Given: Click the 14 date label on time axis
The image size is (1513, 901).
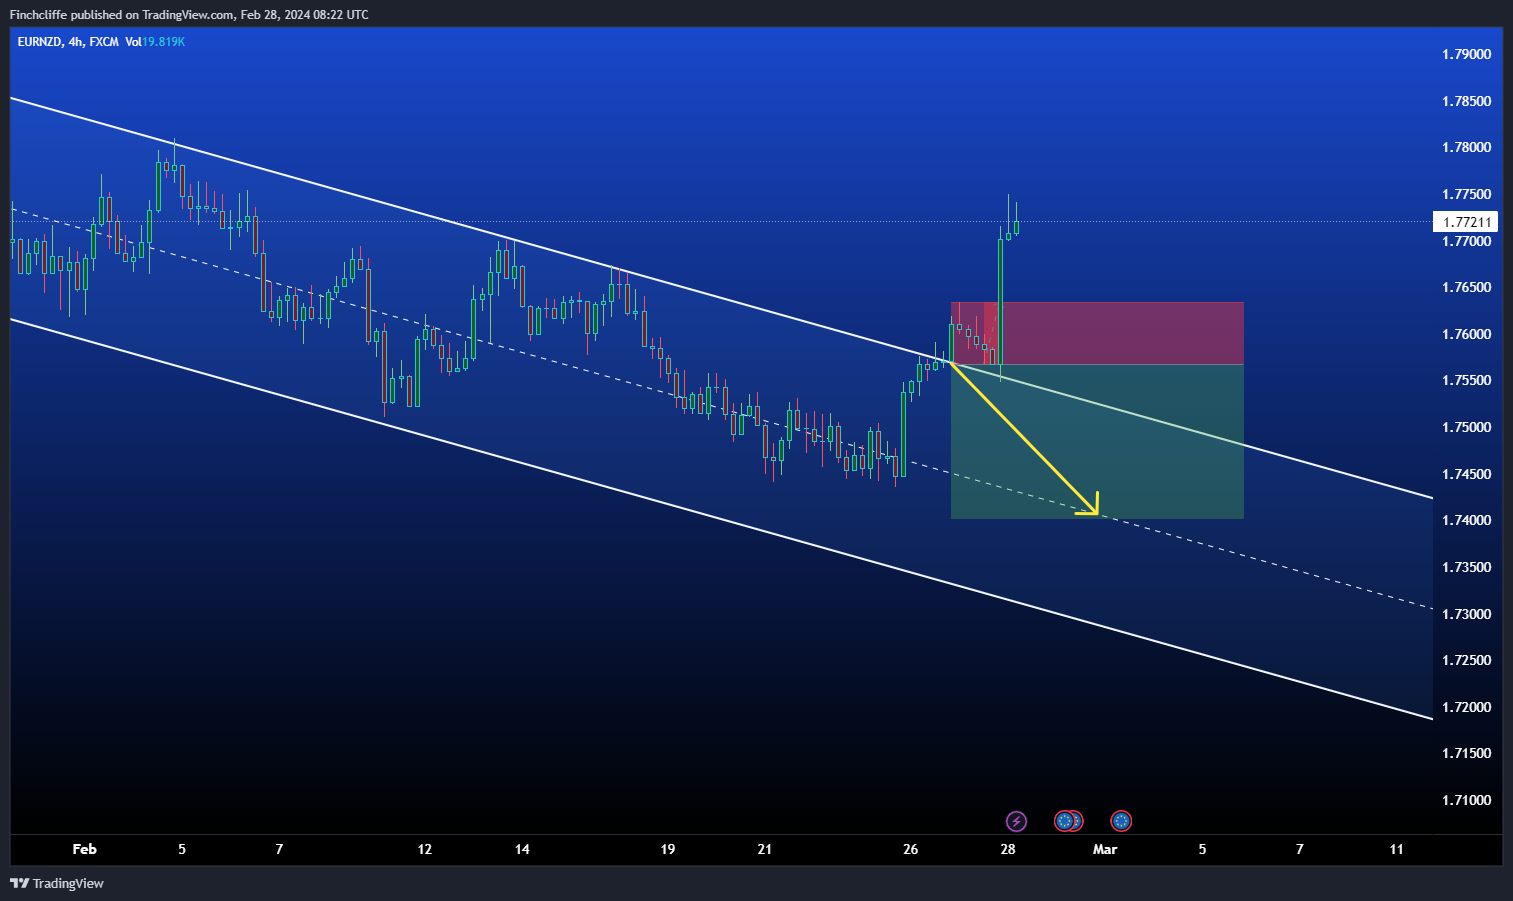Looking at the screenshot, I should click(522, 849).
